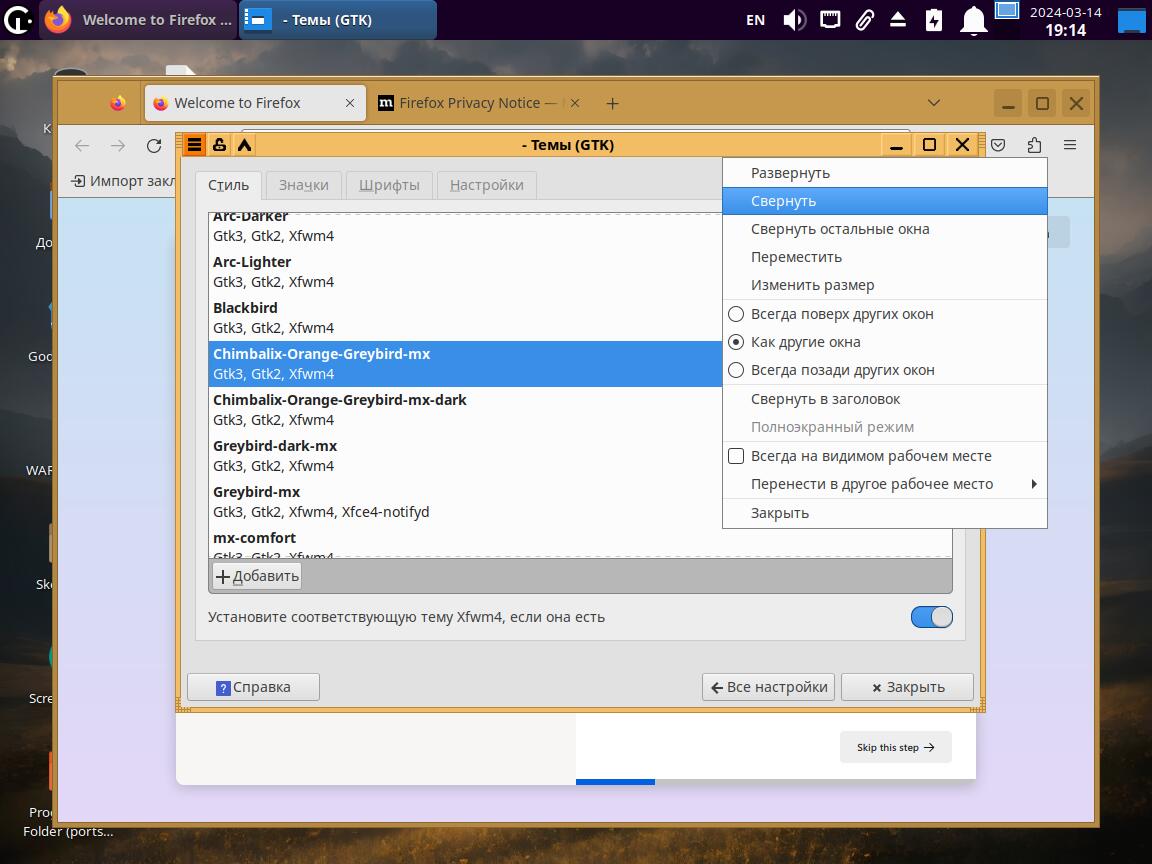Switch to the Значки tab
The height and width of the screenshot is (864, 1152).
(304, 185)
